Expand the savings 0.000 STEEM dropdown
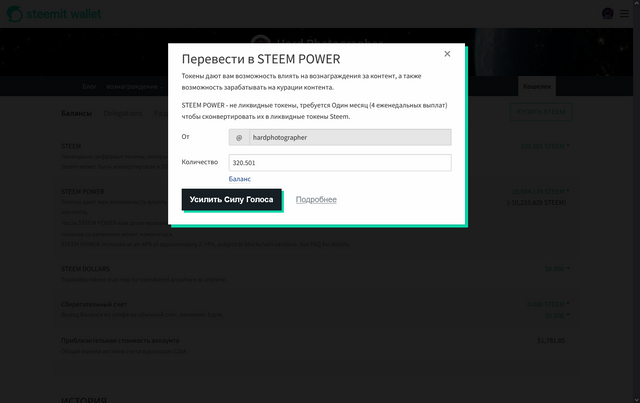The height and width of the screenshot is (403, 640). click(548, 304)
